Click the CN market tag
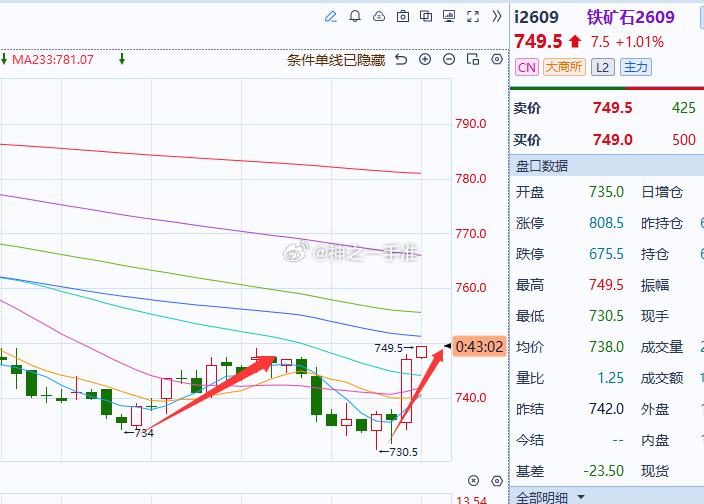 pos(527,67)
